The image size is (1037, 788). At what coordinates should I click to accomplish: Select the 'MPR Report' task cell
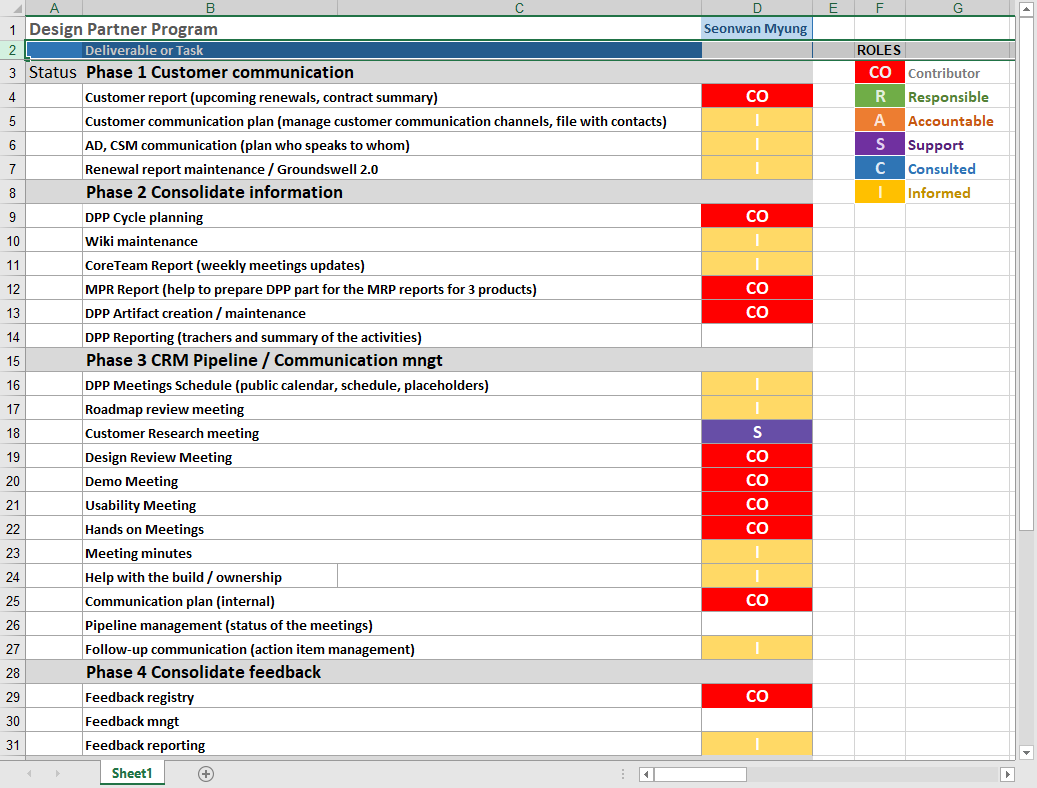point(392,289)
